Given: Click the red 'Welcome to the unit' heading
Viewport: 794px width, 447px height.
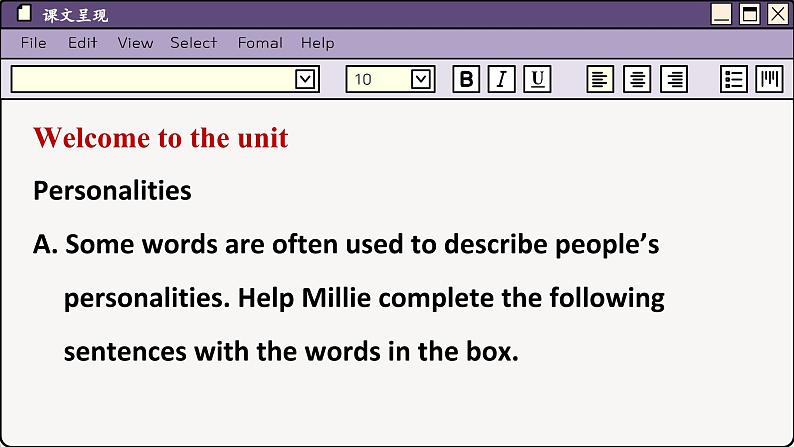Looking at the screenshot, I should click(x=161, y=138).
